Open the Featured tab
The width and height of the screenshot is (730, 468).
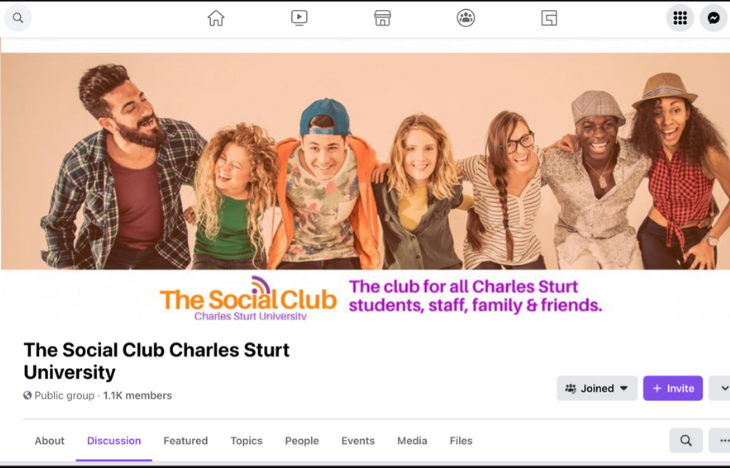[185, 441]
